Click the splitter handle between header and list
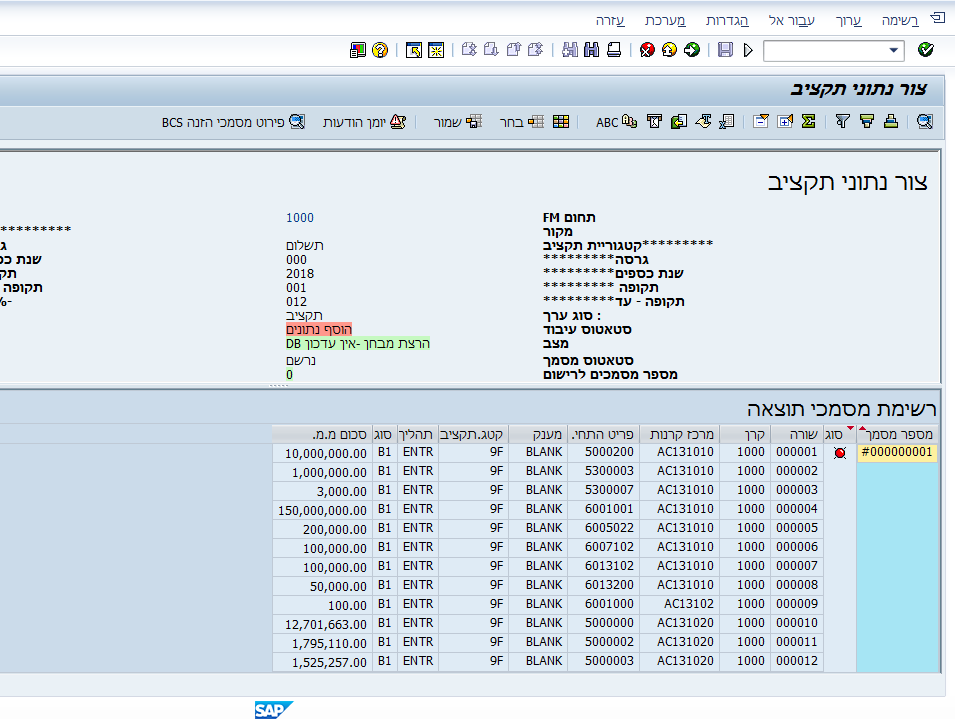The width and height of the screenshot is (955, 719). [279, 385]
